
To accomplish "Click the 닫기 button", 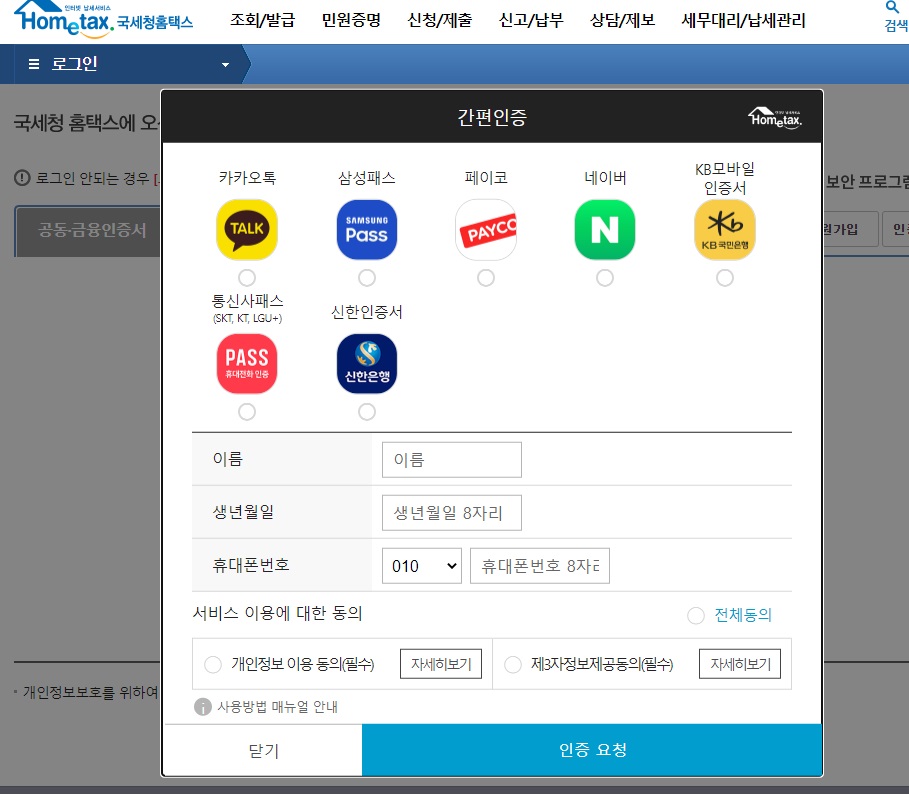I will (x=263, y=750).
